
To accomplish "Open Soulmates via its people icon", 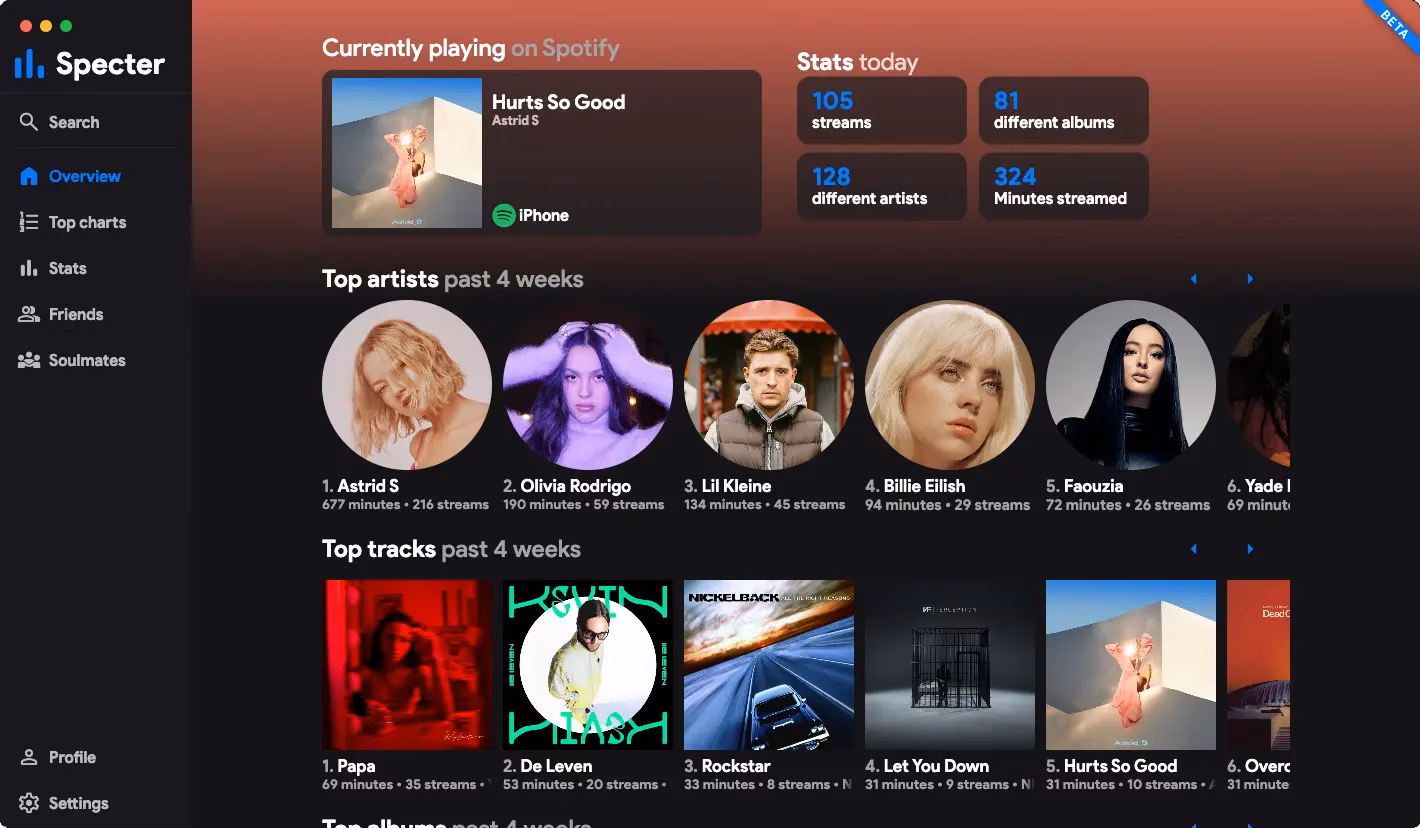I will [28, 360].
